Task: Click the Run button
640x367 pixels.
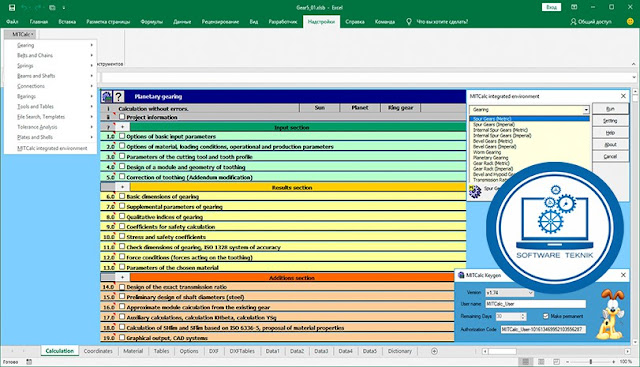Action: tap(610, 109)
